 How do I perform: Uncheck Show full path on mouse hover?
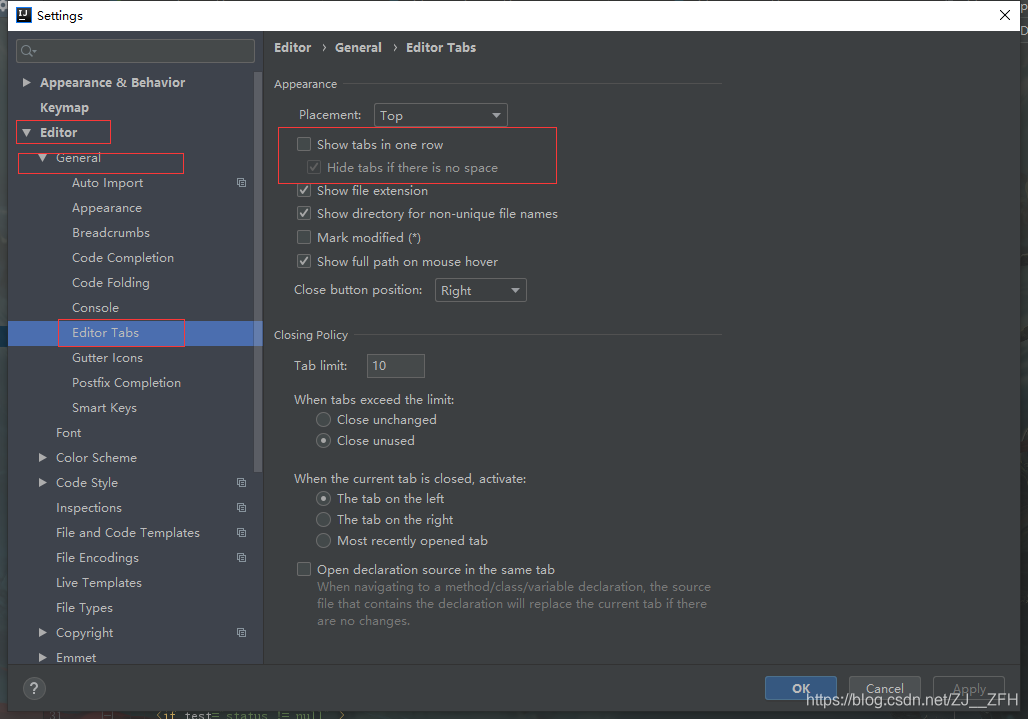pyautogui.click(x=304, y=261)
